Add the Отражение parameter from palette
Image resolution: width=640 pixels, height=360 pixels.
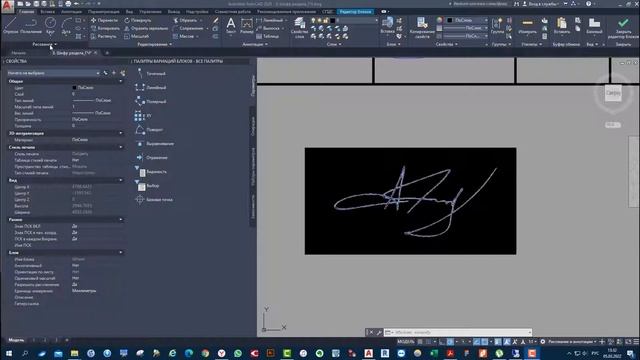pos(152,158)
